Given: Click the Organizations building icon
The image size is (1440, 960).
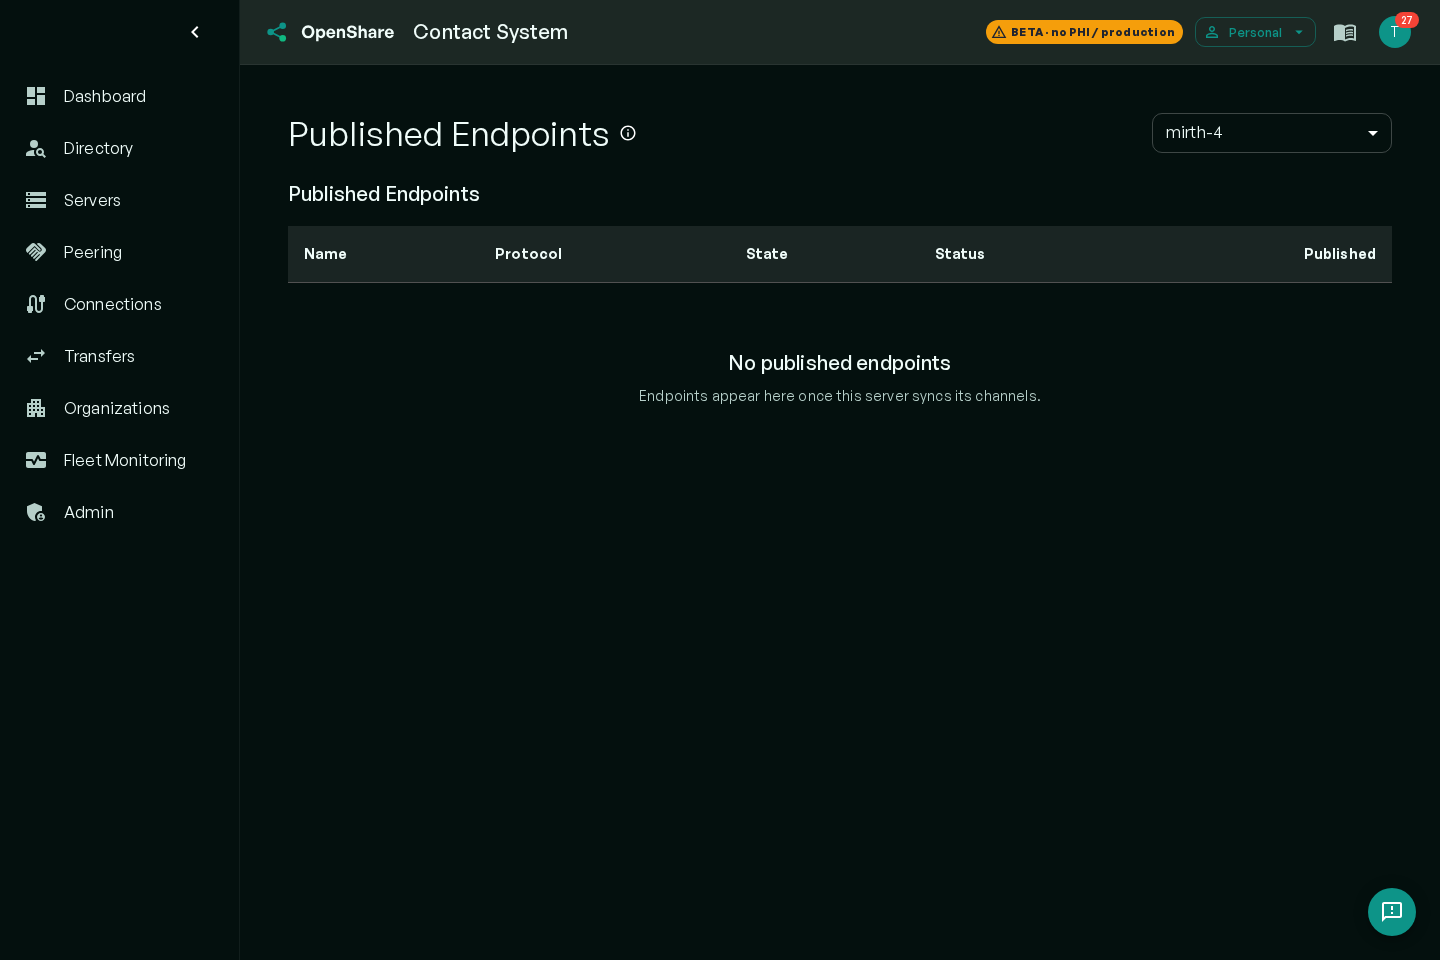Looking at the screenshot, I should (36, 408).
